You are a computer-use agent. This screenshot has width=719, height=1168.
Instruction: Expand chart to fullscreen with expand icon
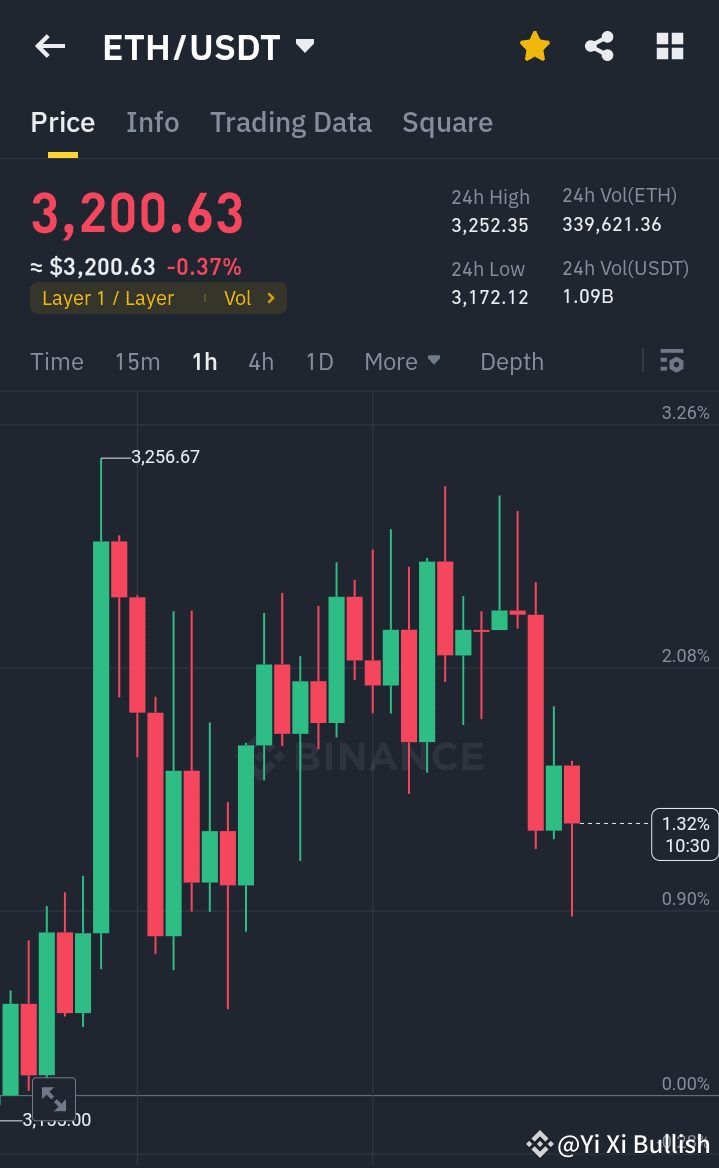54,1098
